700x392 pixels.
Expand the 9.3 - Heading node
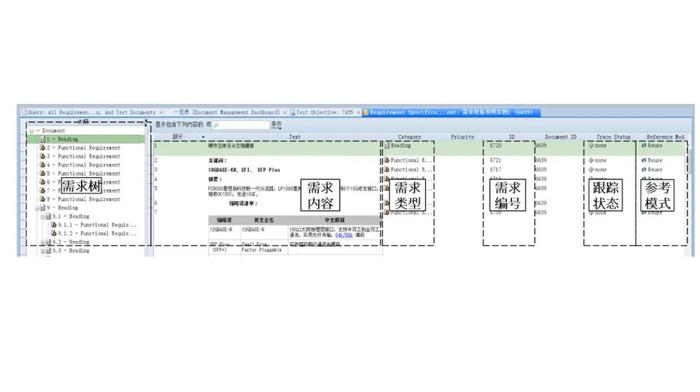tap(43, 251)
